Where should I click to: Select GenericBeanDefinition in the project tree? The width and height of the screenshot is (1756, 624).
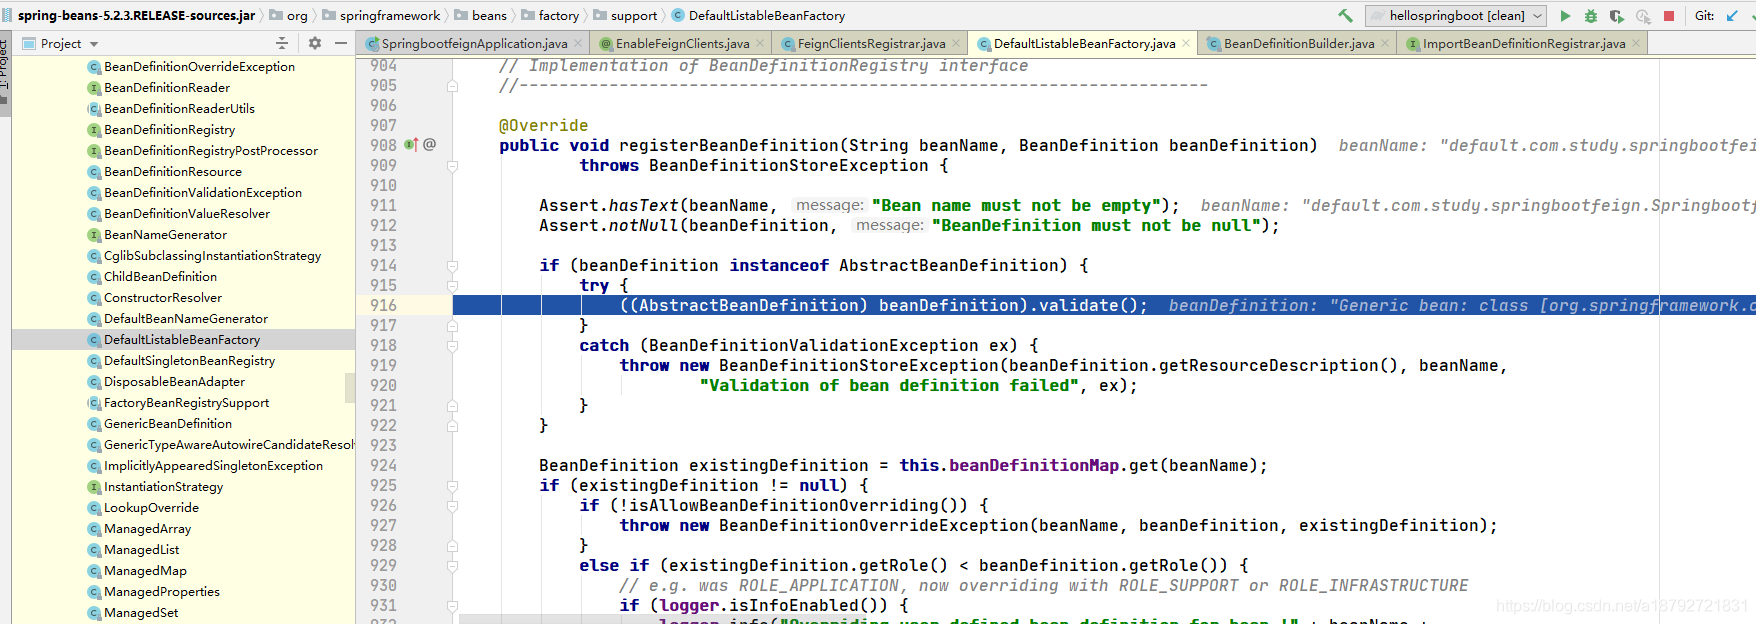point(168,424)
